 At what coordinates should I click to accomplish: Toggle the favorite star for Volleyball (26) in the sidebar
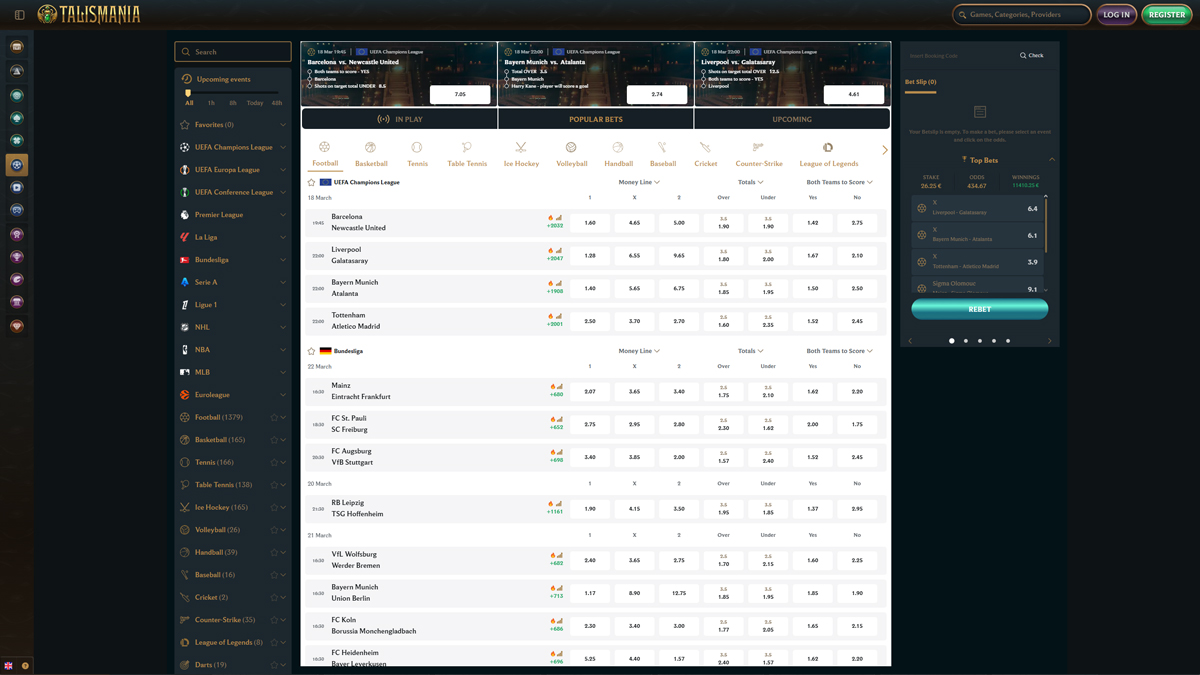274,530
